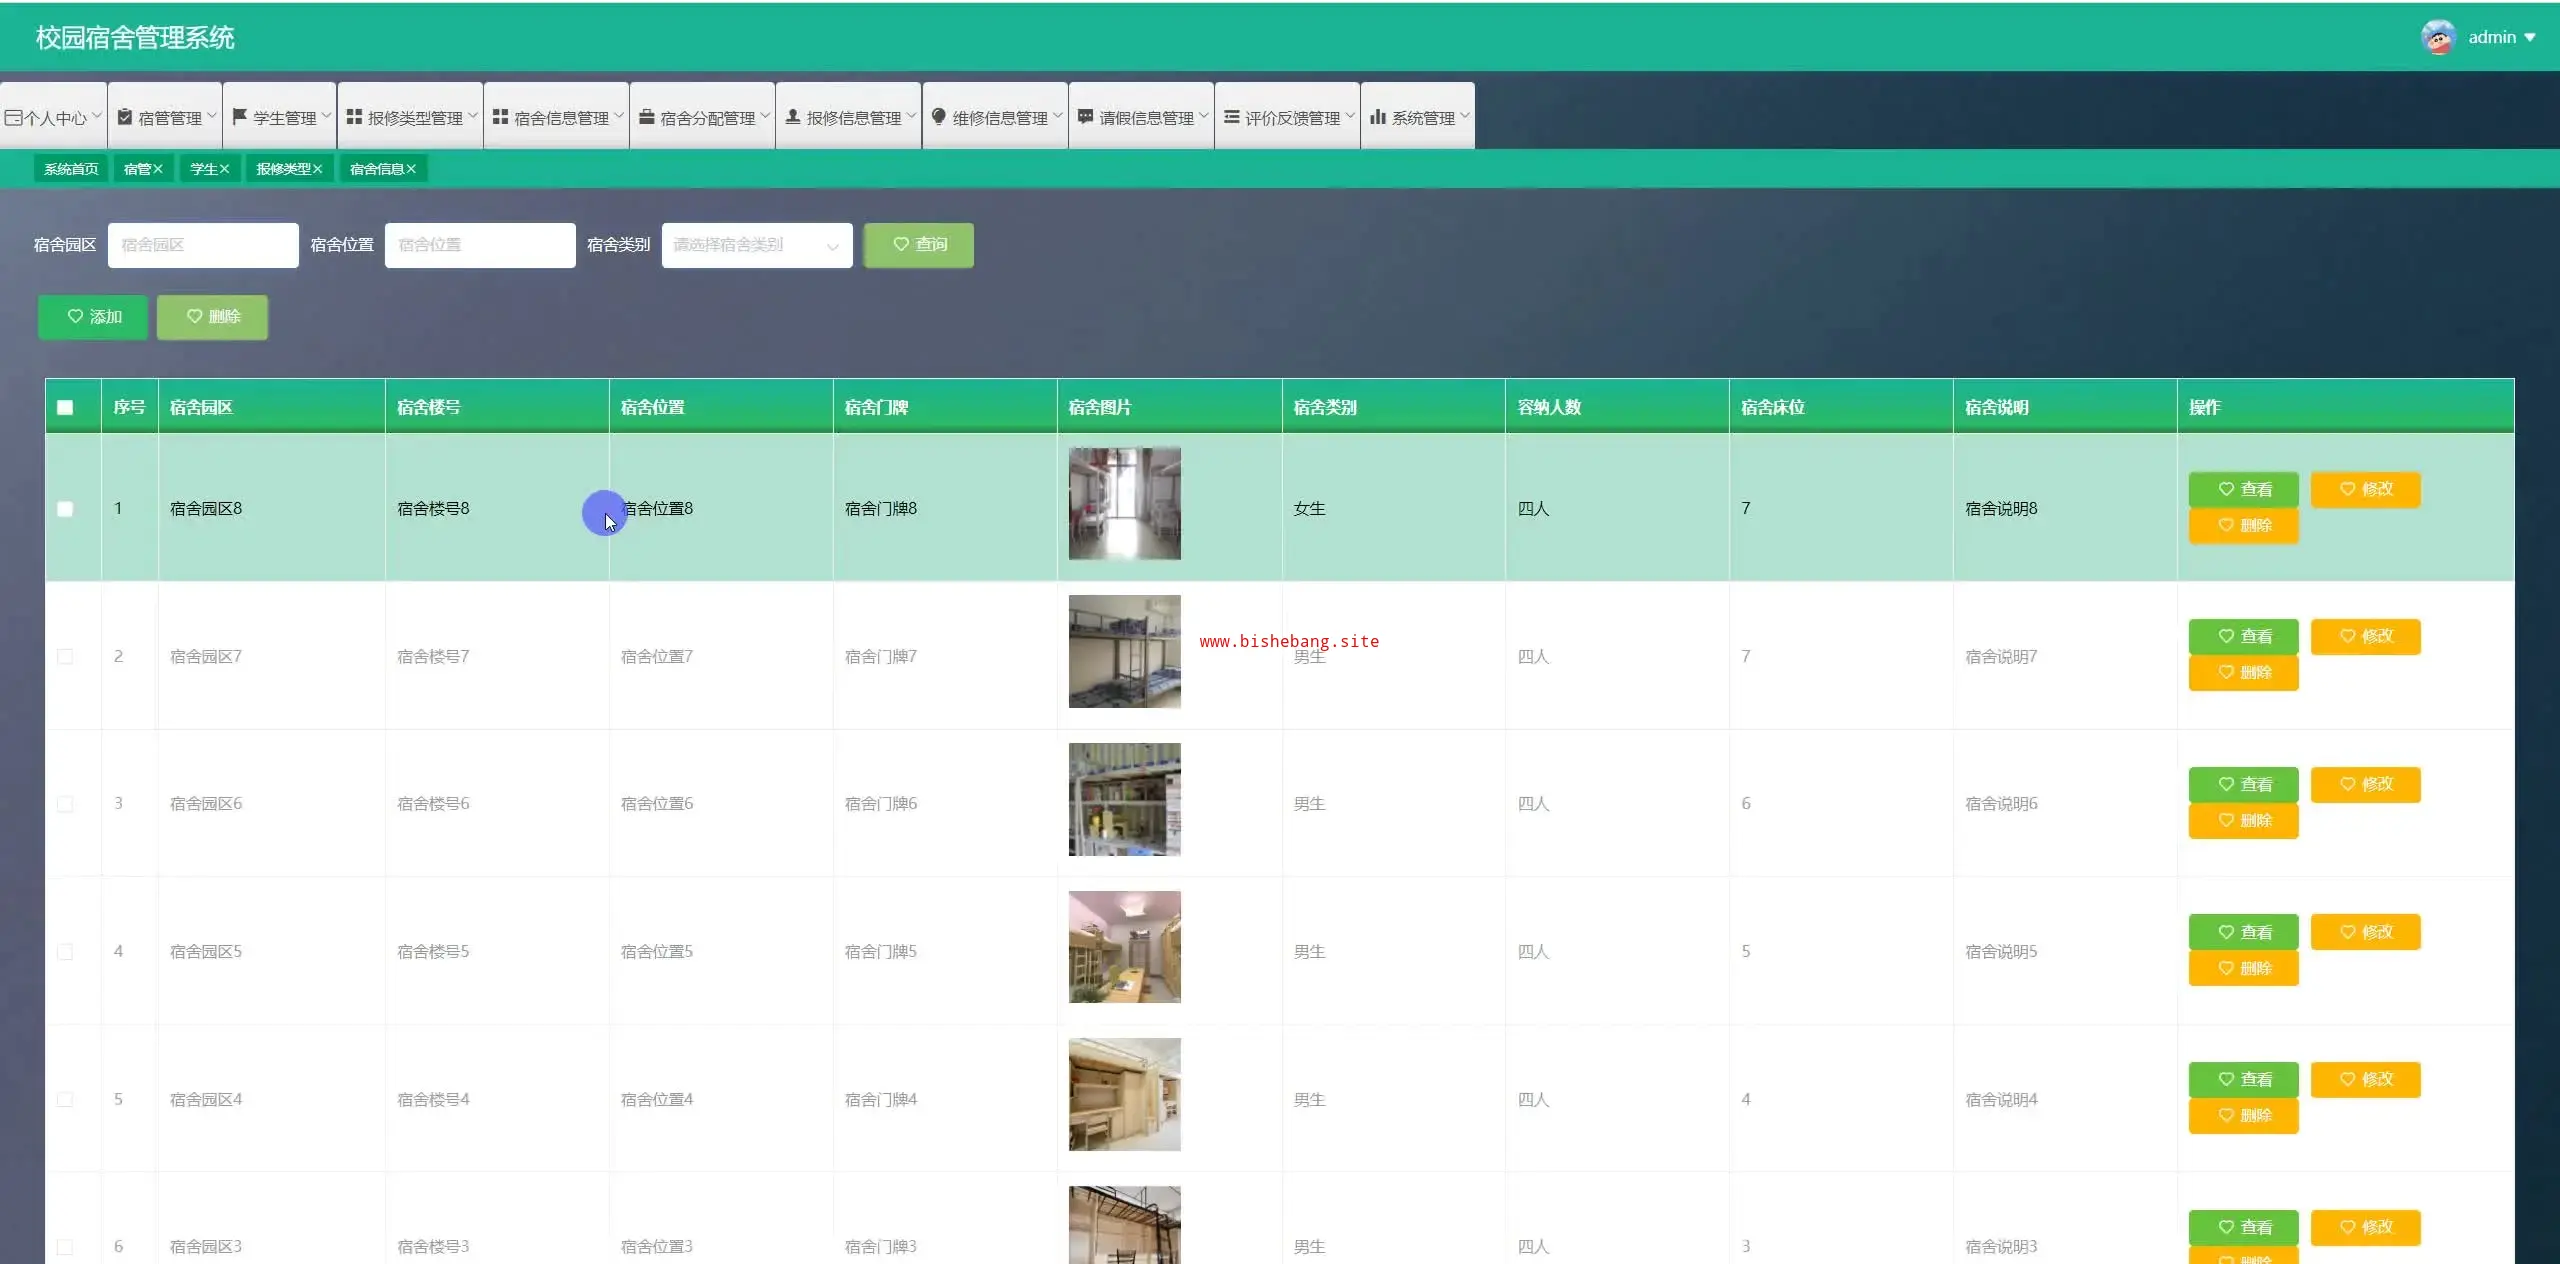Open the 宿舍类别 select dropdown
This screenshot has height=1264, width=2560.
pyautogui.click(x=756, y=245)
